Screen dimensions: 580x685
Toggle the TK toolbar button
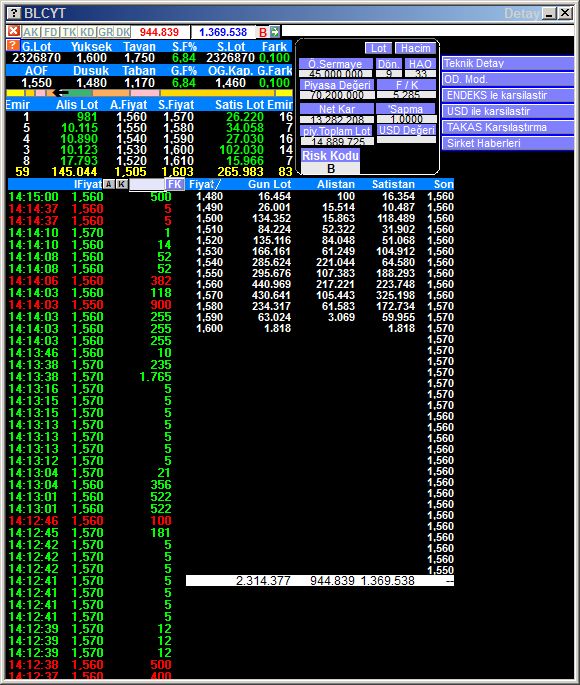tap(69, 32)
